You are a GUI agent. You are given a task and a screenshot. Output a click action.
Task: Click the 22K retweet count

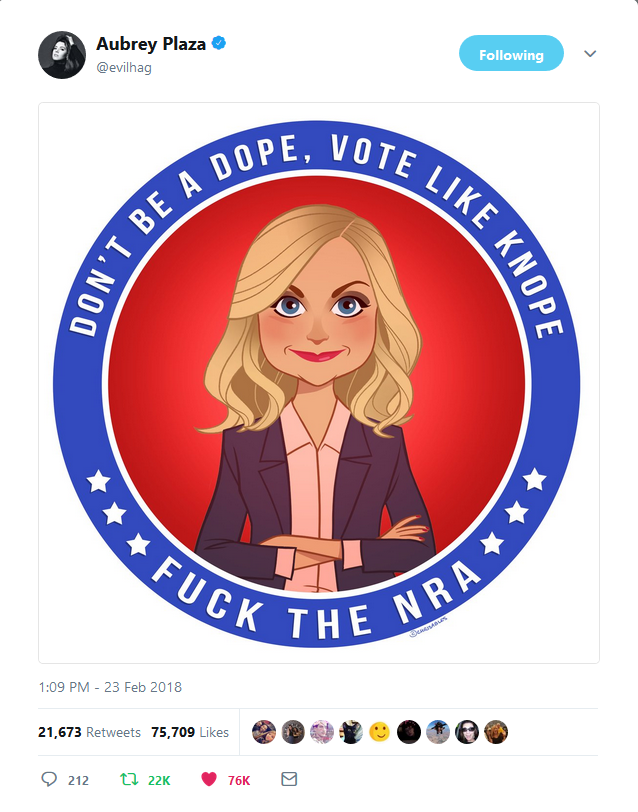click(159, 780)
